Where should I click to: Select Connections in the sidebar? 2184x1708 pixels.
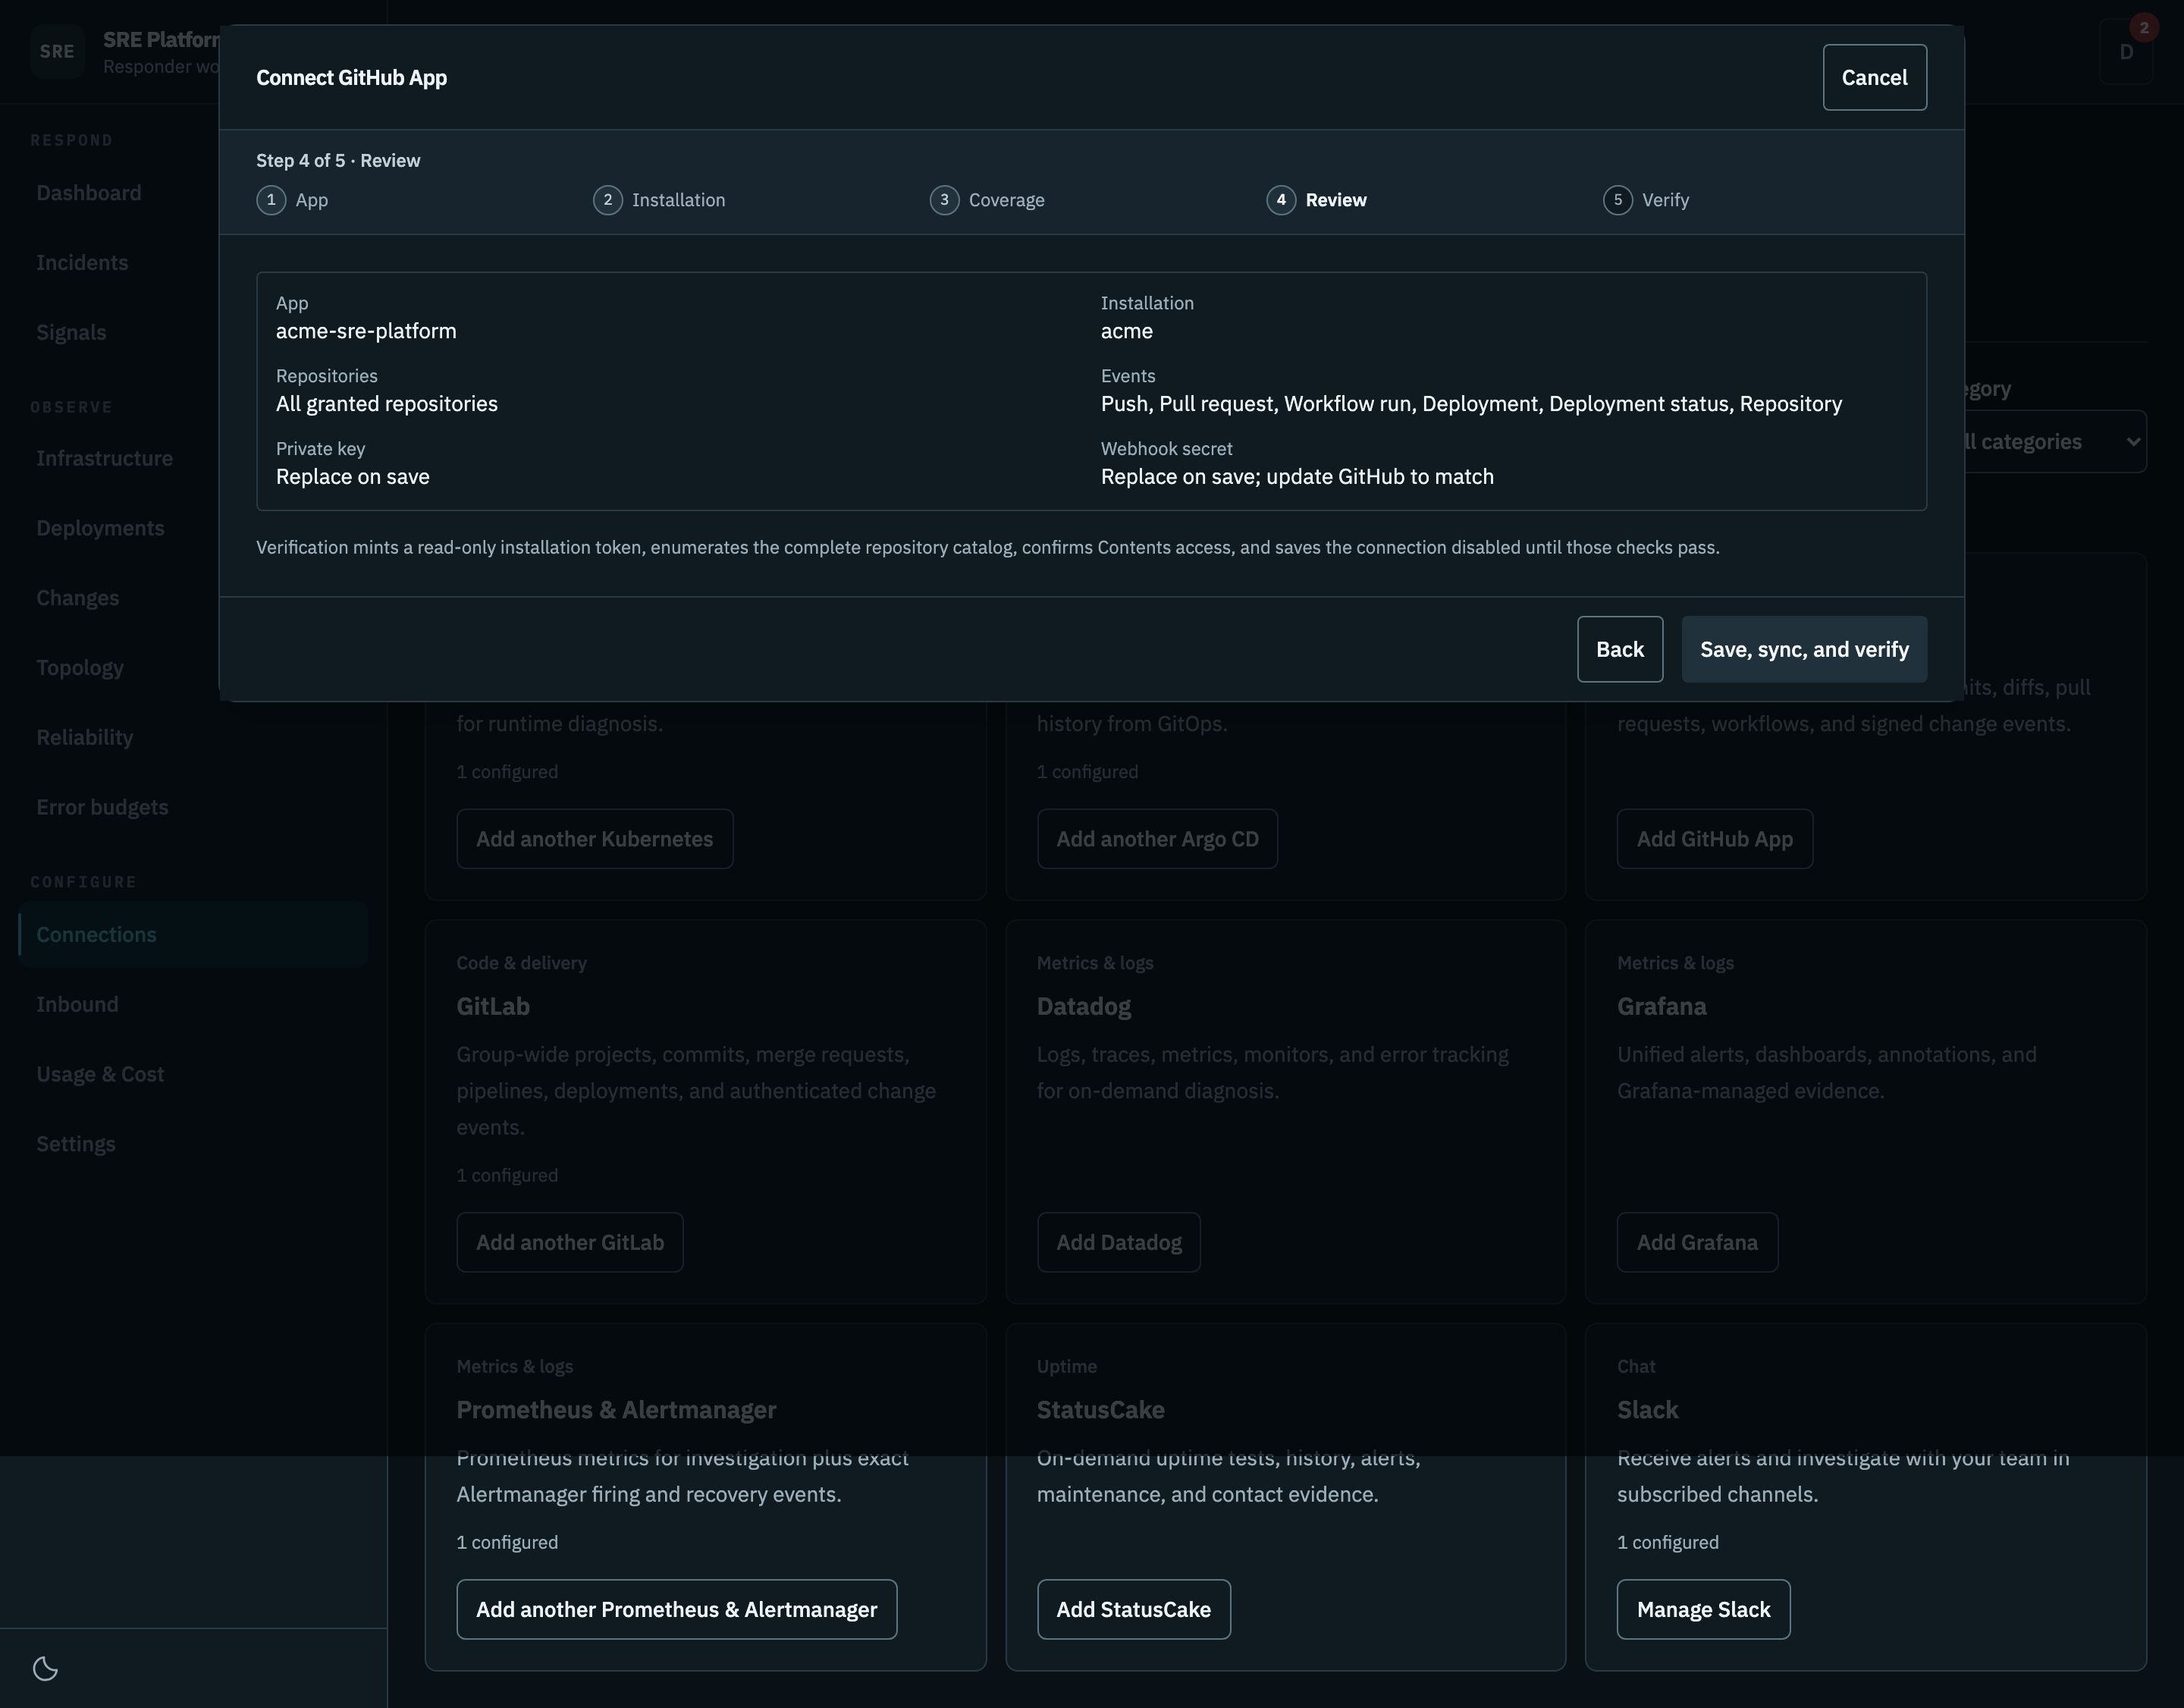coord(193,934)
